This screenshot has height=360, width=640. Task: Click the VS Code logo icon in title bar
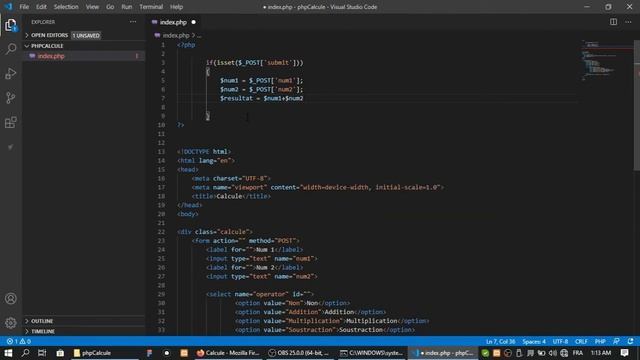tap(8, 7)
